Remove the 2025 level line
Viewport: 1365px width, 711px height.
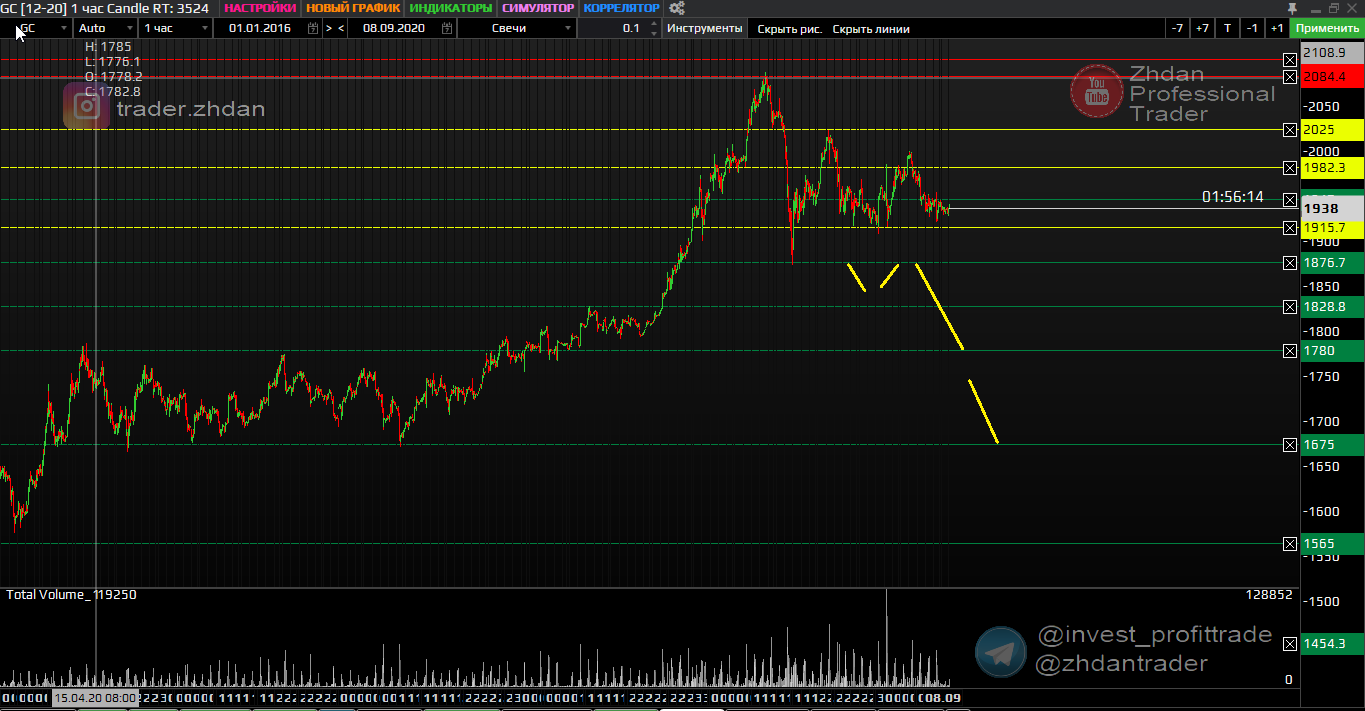[1290, 130]
